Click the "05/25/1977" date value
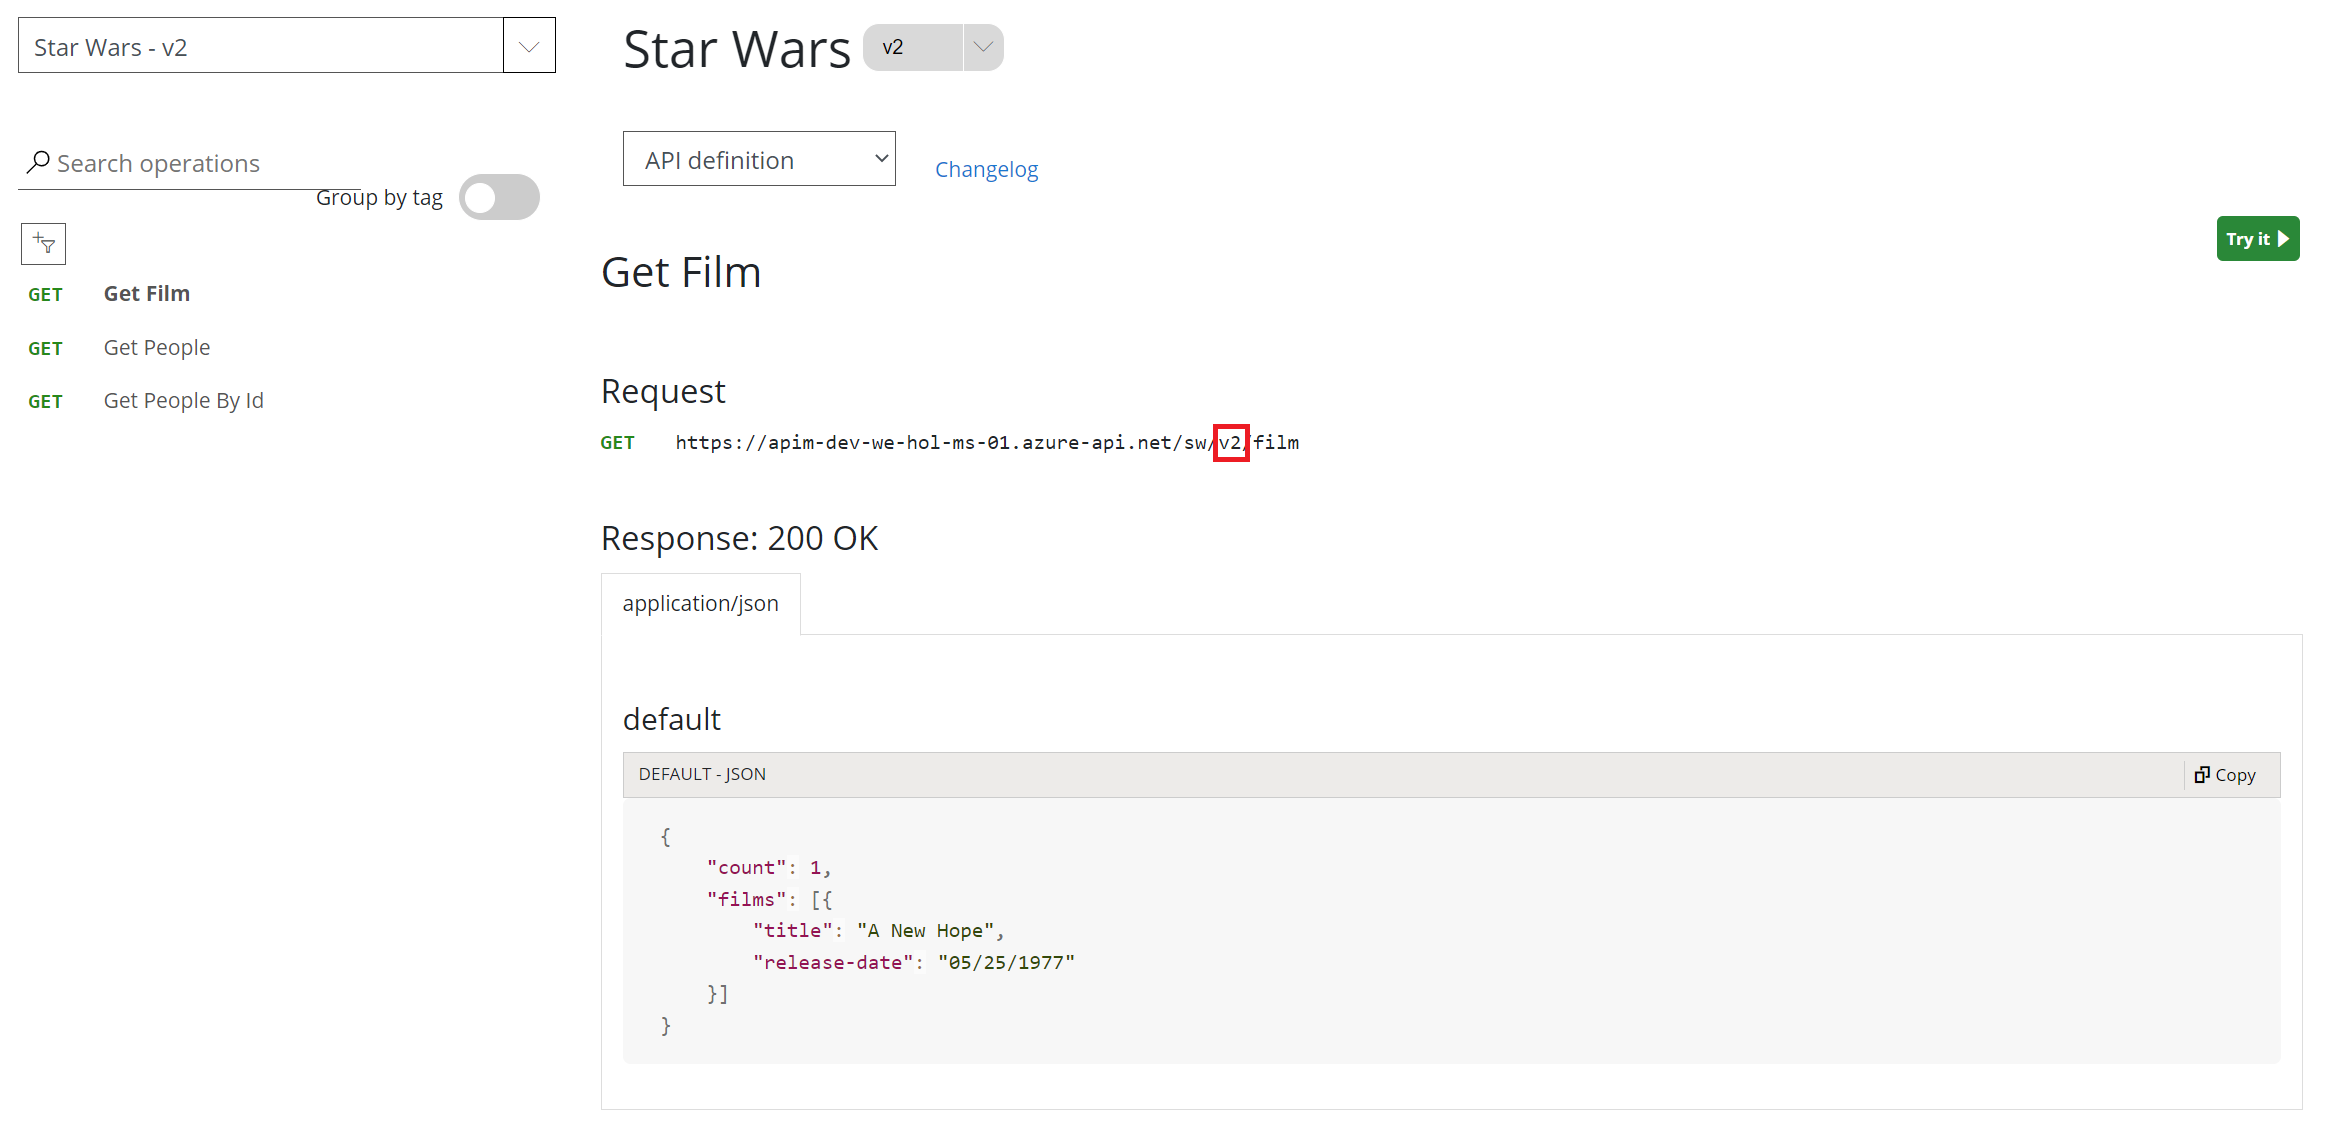This screenshot has height=1122, width=2338. point(1006,963)
